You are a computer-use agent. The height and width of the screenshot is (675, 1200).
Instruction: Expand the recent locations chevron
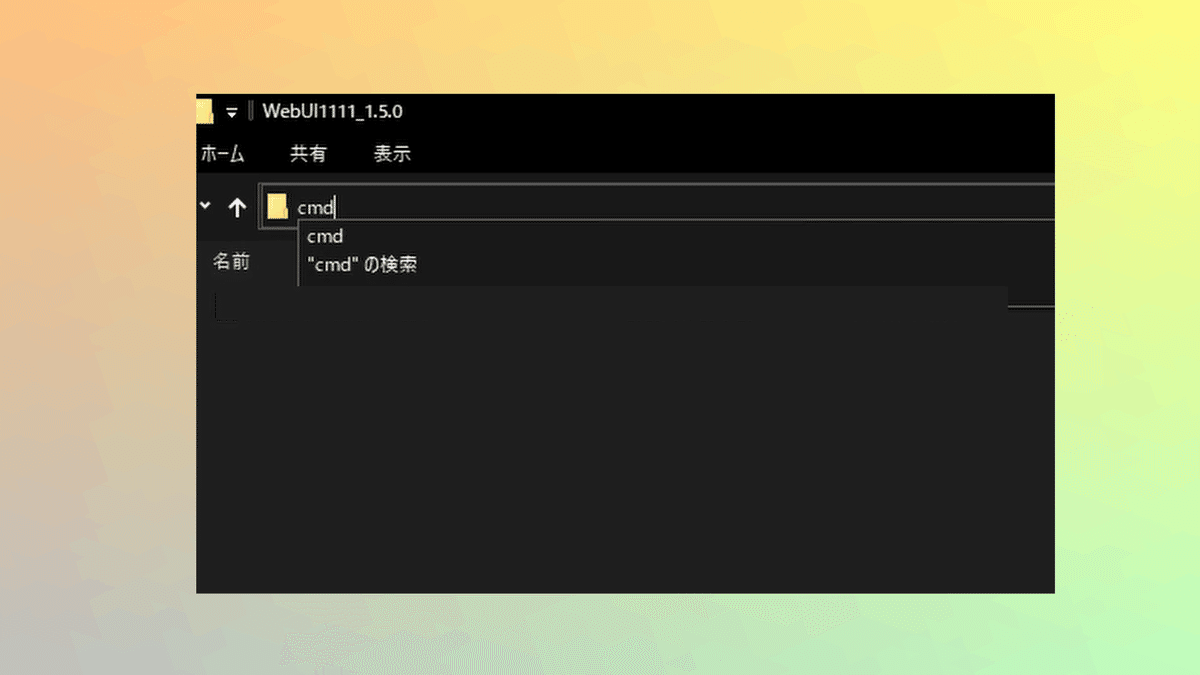coord(205,205)
